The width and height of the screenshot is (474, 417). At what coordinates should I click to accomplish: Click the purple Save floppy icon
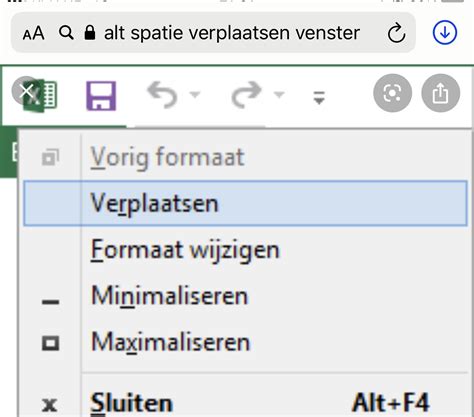pyautogui.click(x=101, y=96)
